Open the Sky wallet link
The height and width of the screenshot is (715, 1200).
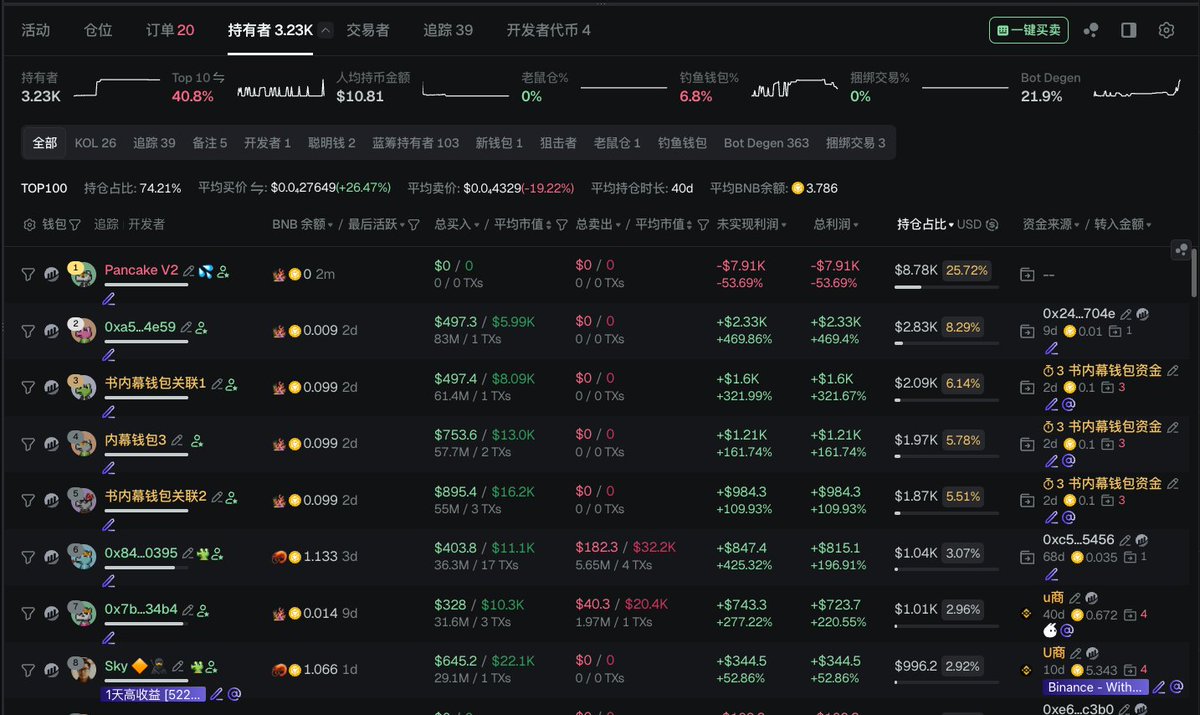pos(116,666)
